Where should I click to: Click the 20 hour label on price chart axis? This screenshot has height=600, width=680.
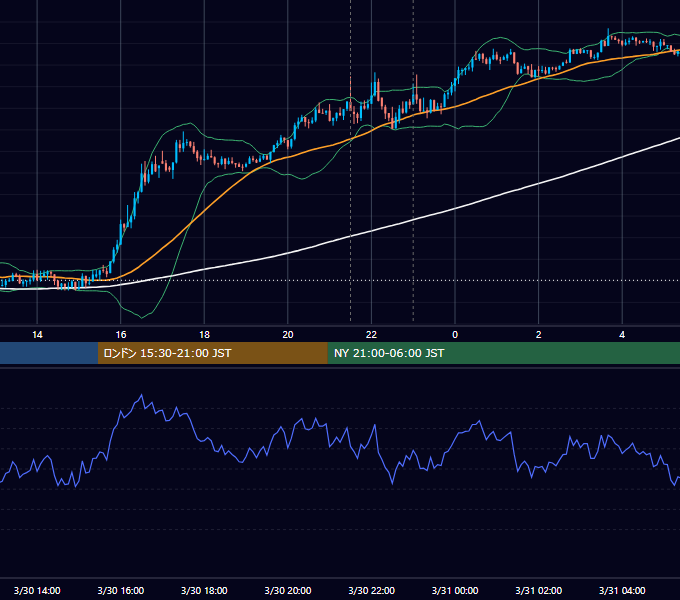[288, 335]
